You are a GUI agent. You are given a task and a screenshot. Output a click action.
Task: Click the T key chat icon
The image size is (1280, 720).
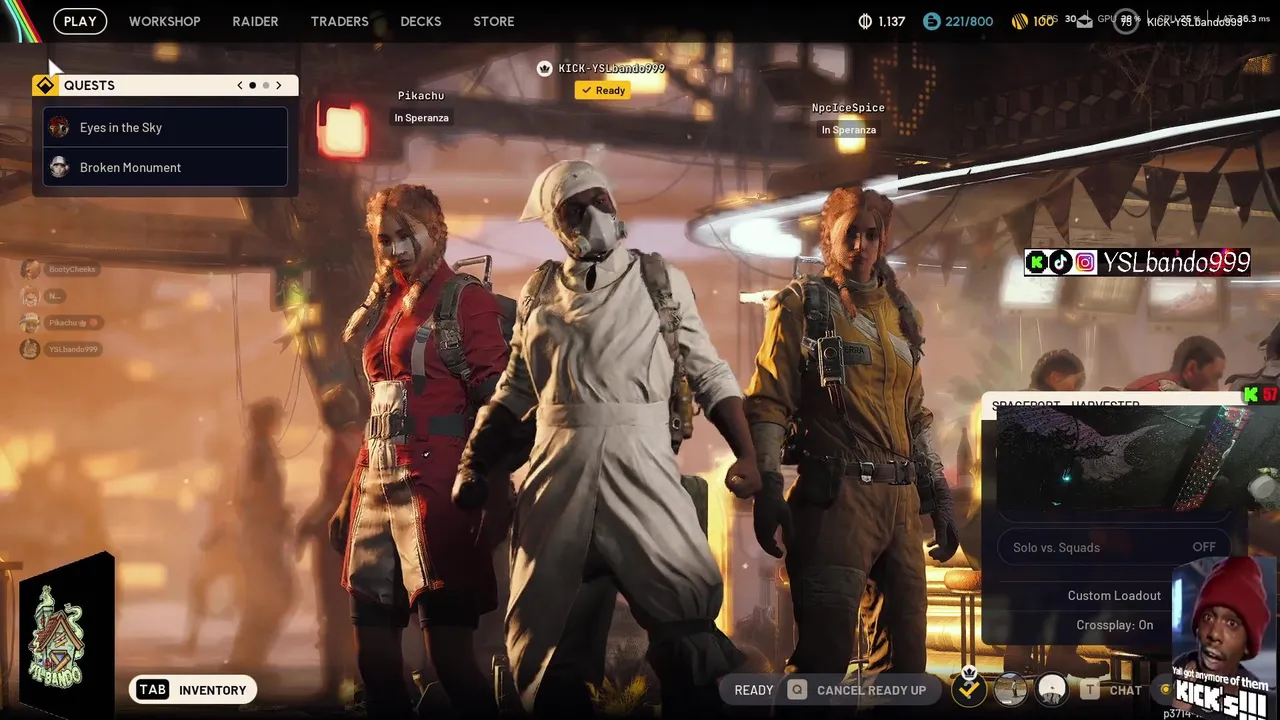point(1089,690)
